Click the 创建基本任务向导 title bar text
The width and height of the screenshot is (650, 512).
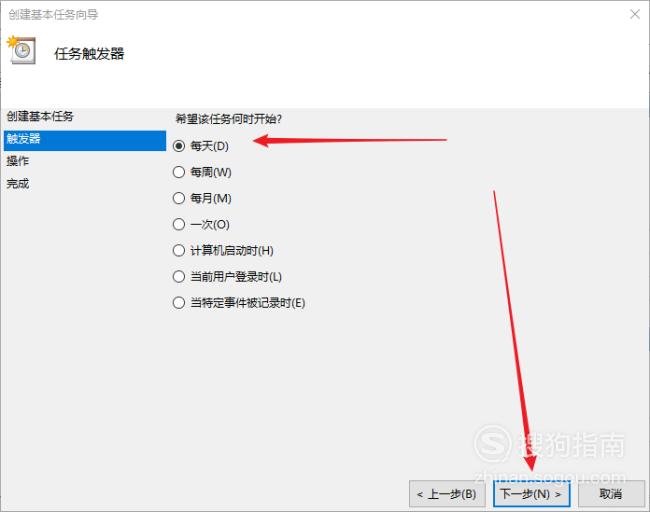click(53, 15)
